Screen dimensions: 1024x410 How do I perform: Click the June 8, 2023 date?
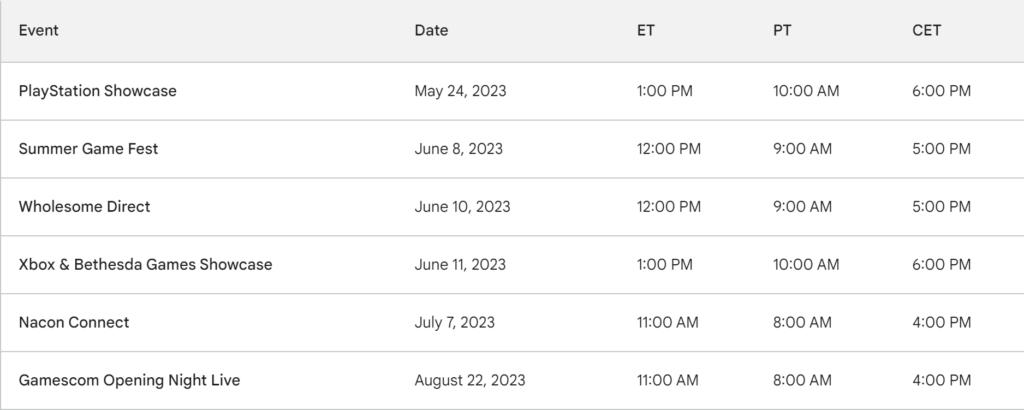tap(458, 149)
